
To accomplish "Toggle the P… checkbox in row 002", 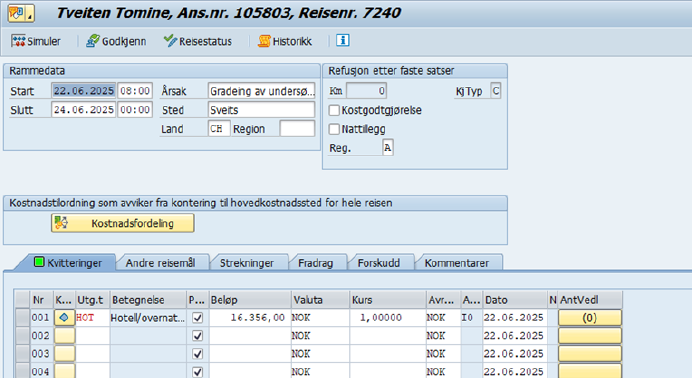I will [198, 336].
